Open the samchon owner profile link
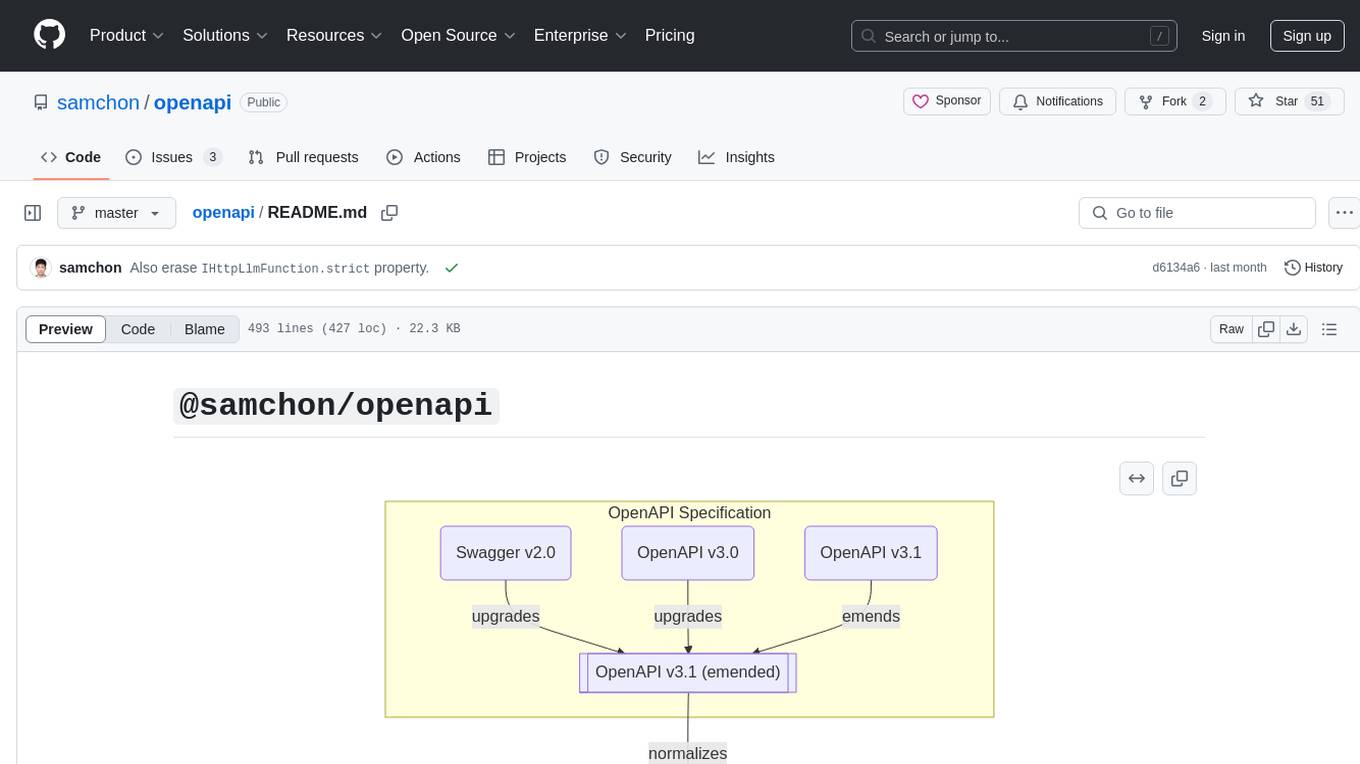This screenshot has height=764, width=1360. click(x=98, y=102)
